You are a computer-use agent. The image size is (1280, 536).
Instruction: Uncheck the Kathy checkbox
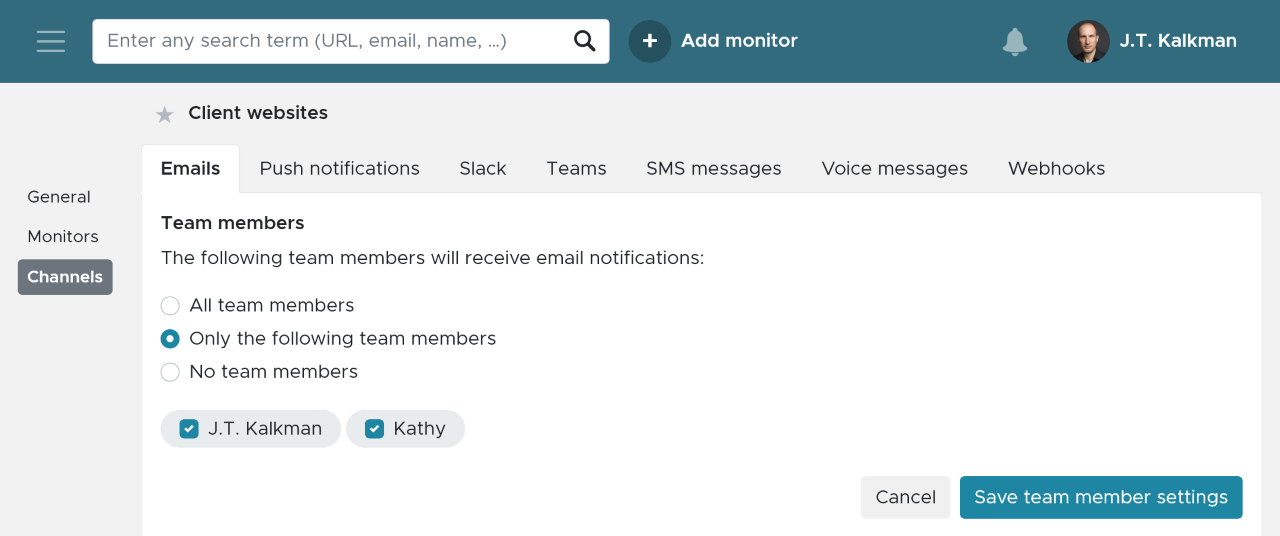coord(374,429)
